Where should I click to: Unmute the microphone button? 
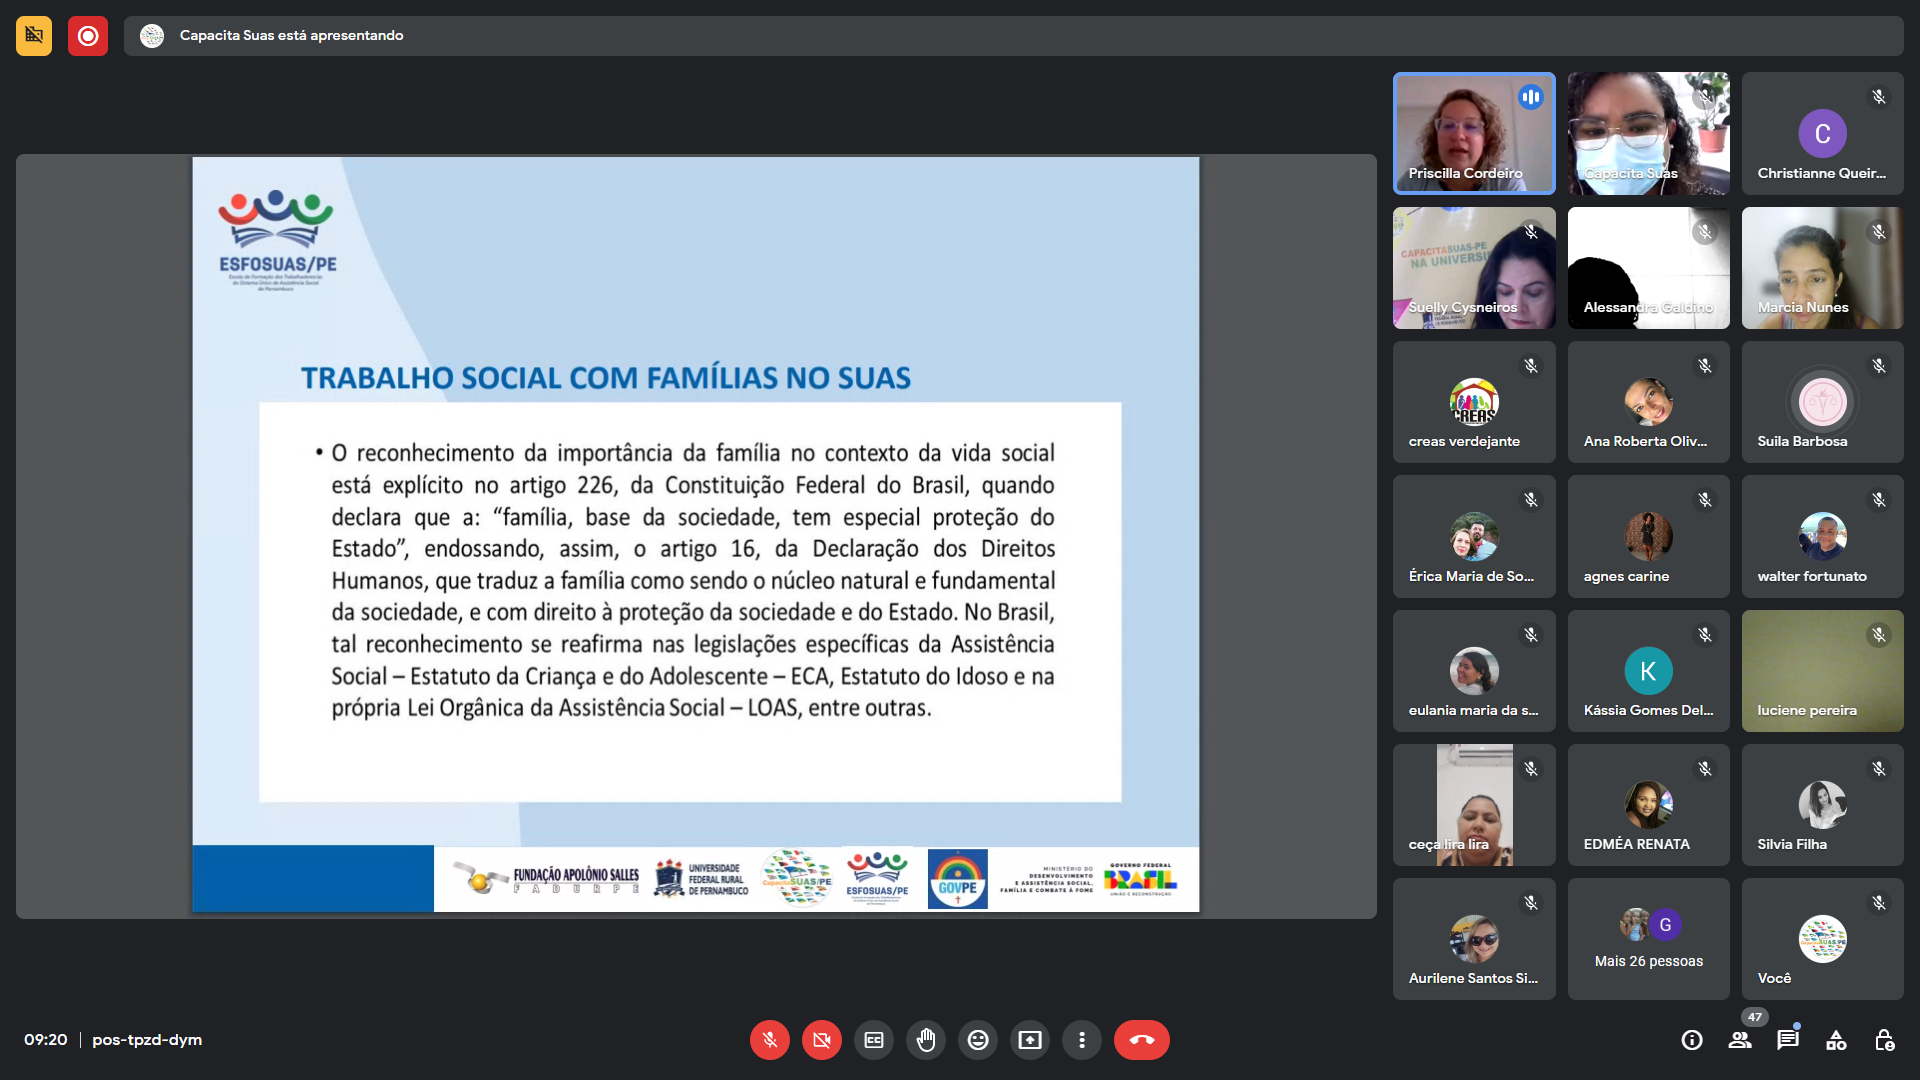click(x=769, y=1040)
